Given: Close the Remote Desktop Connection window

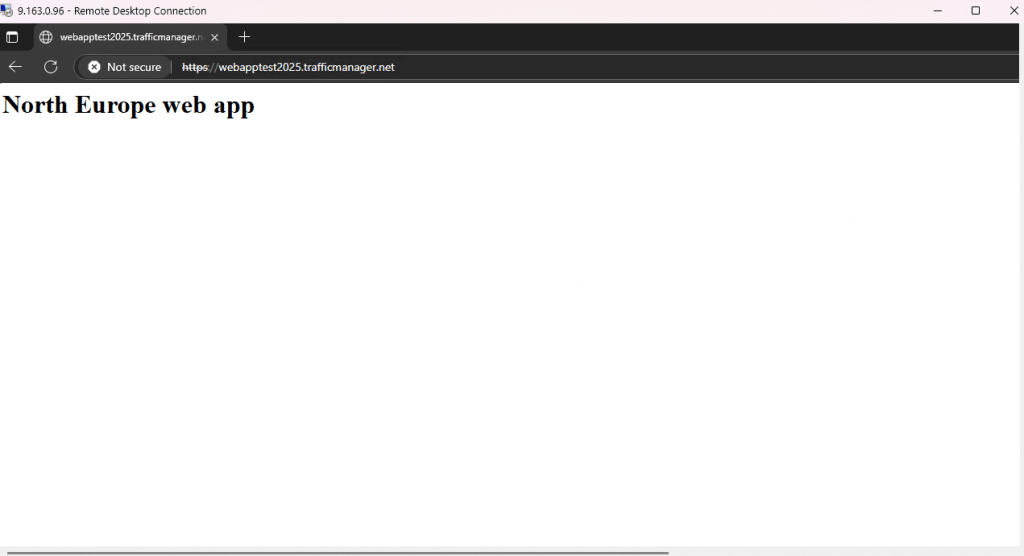Looking at the screenshot, I should [1012, 11].
